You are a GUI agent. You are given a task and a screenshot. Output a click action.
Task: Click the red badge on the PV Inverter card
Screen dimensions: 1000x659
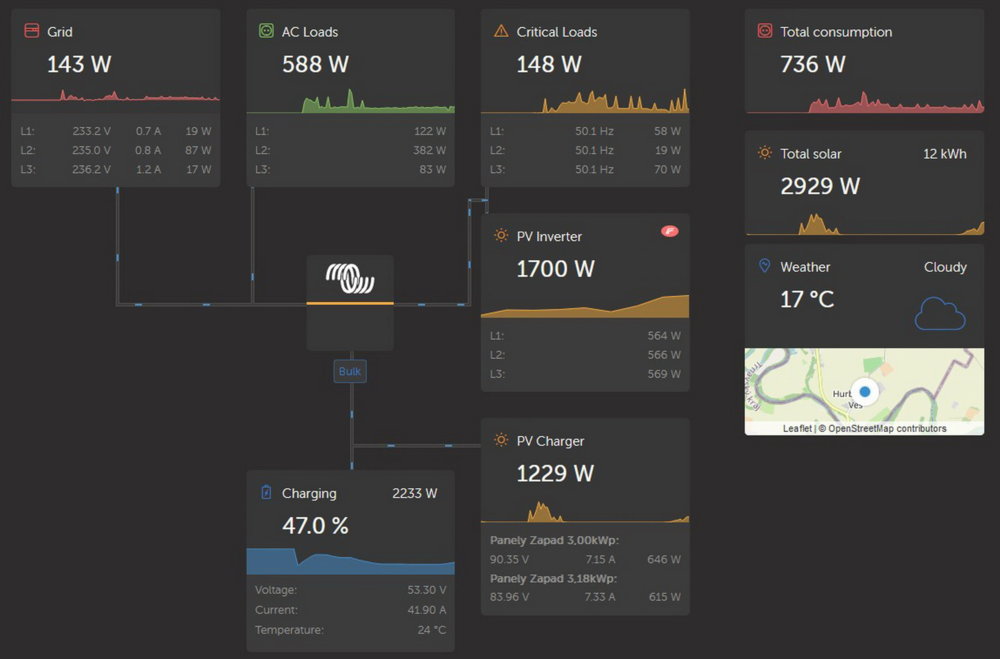click(669, 231)
